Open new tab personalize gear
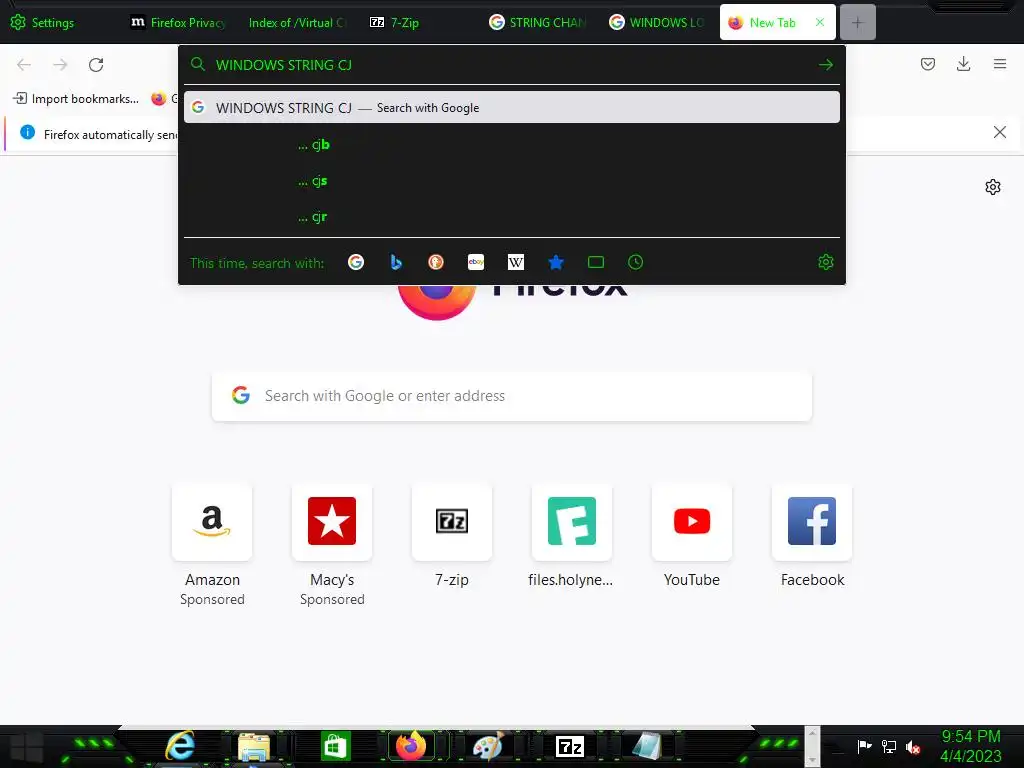The height and width of the screenshot is (768, 1024). tap(993, 187)
